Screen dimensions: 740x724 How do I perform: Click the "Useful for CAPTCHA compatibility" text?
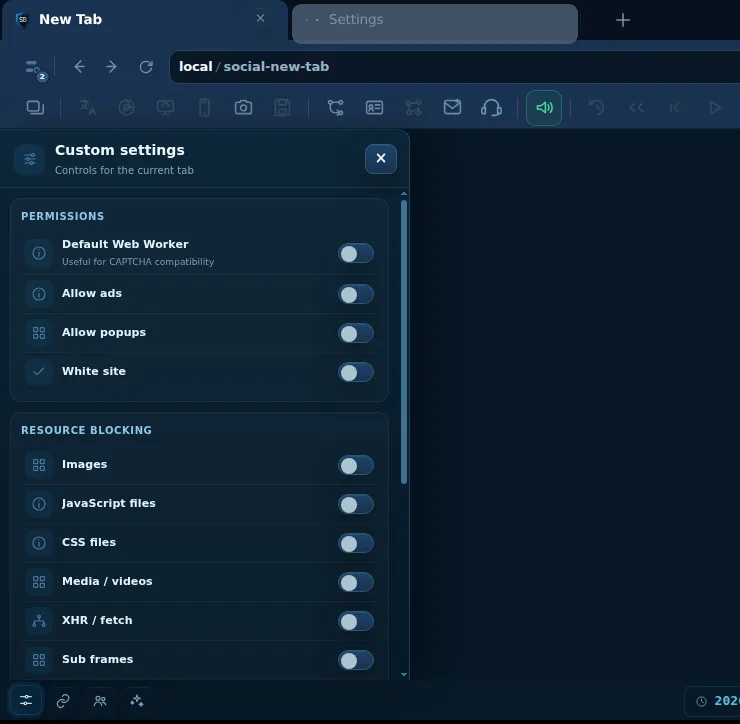click(x=138, y=261)
